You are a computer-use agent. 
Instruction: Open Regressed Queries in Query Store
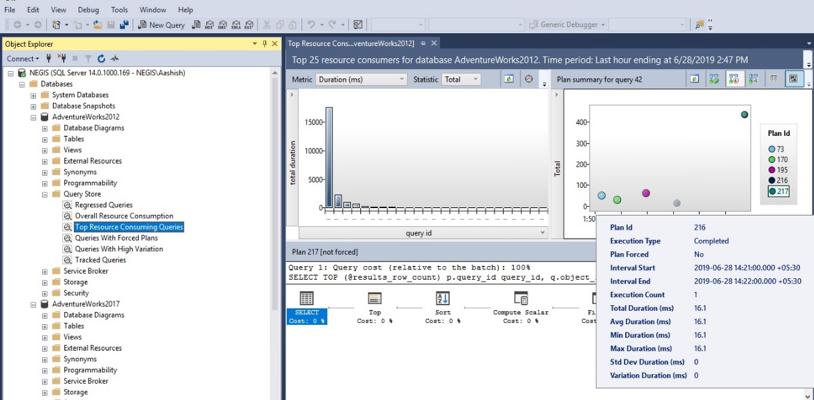click(x=103, y=205)
